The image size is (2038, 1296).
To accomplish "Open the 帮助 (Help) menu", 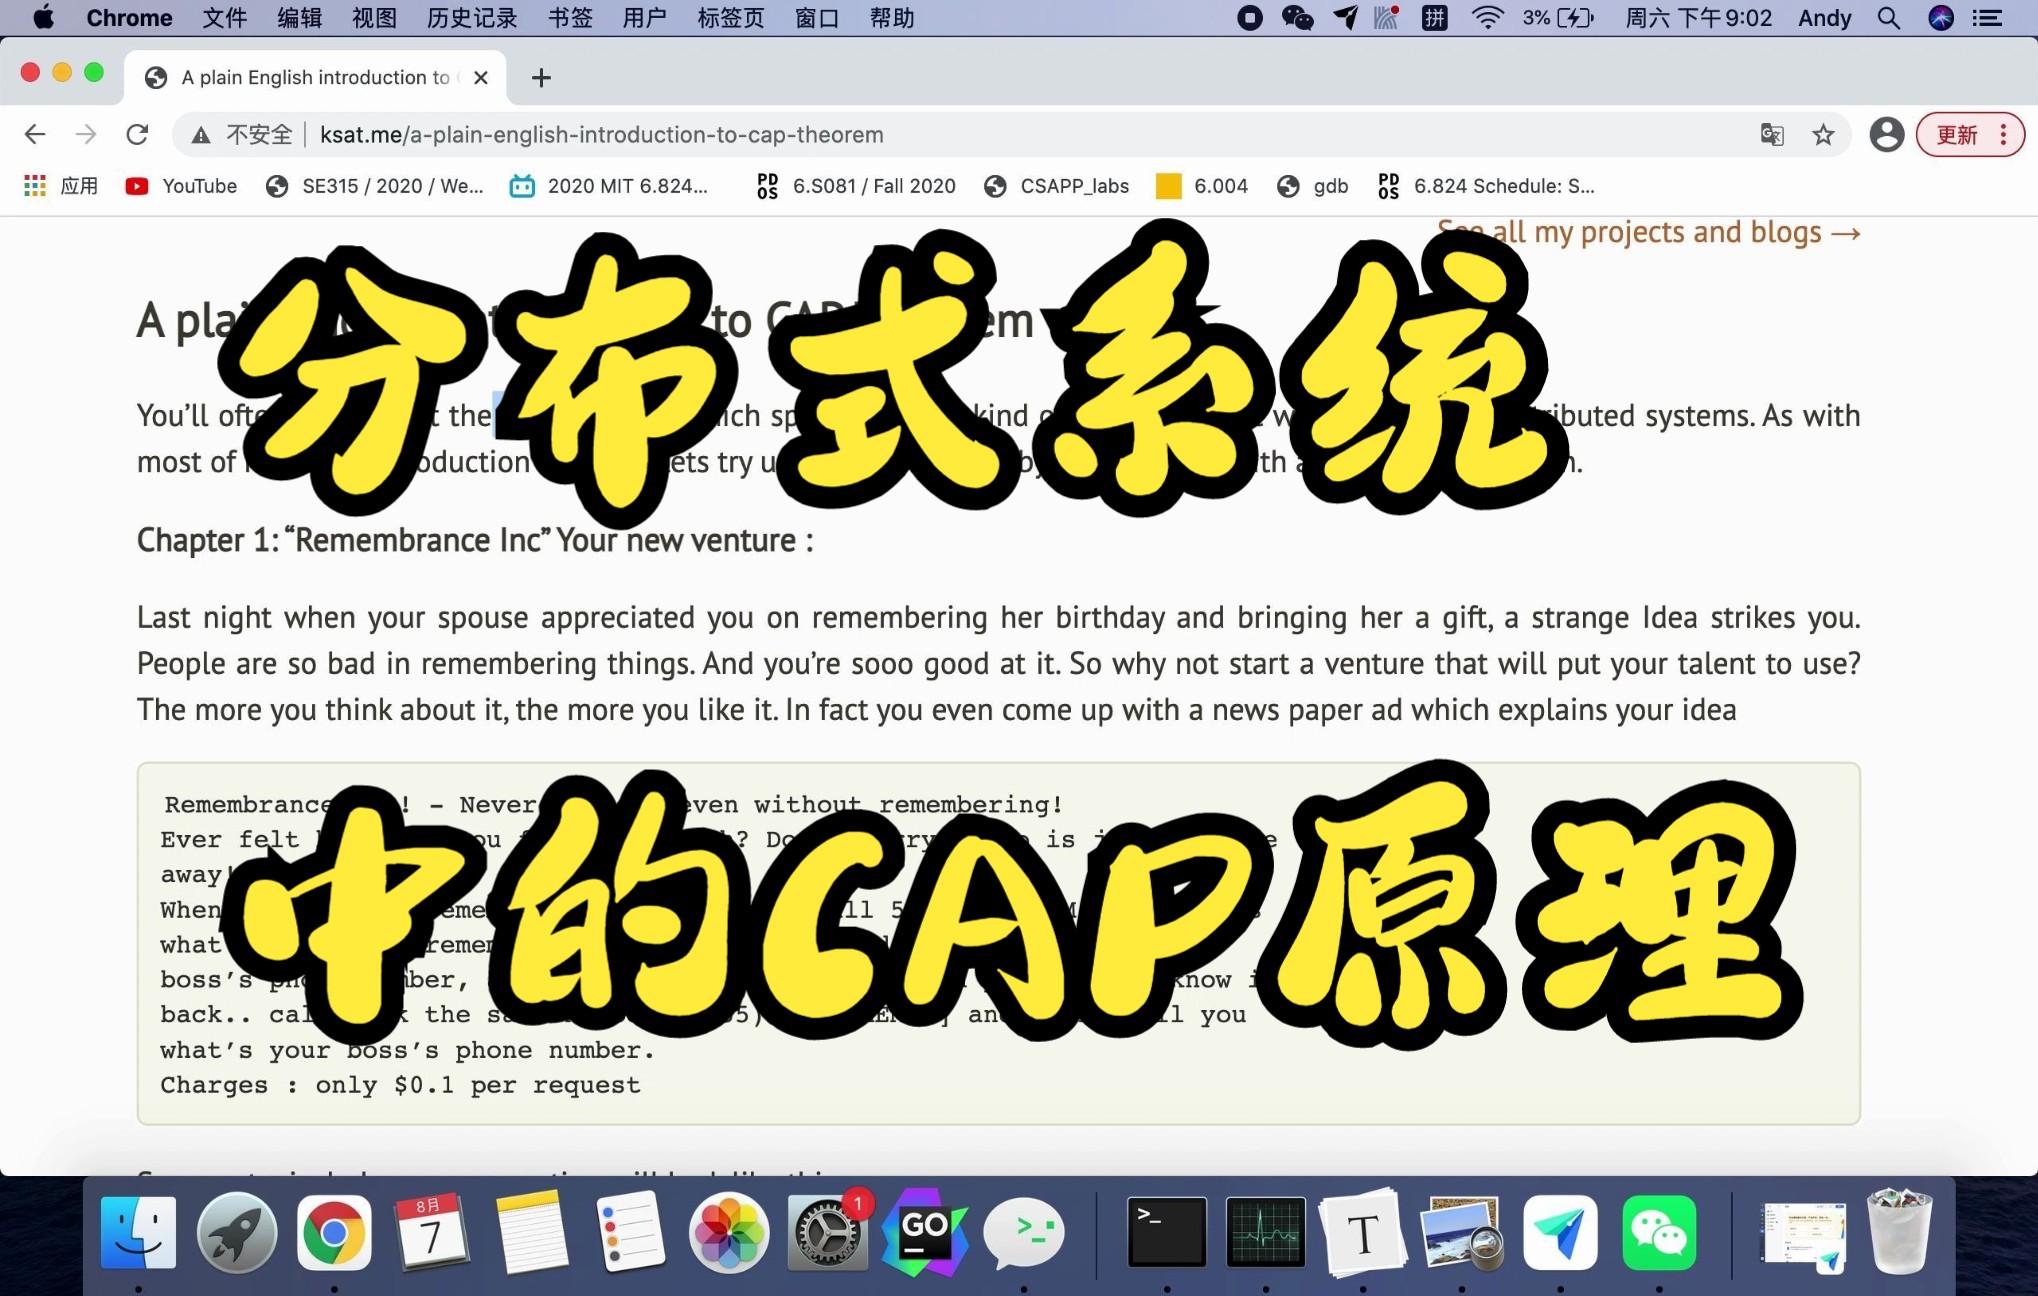I will (892, 18).
